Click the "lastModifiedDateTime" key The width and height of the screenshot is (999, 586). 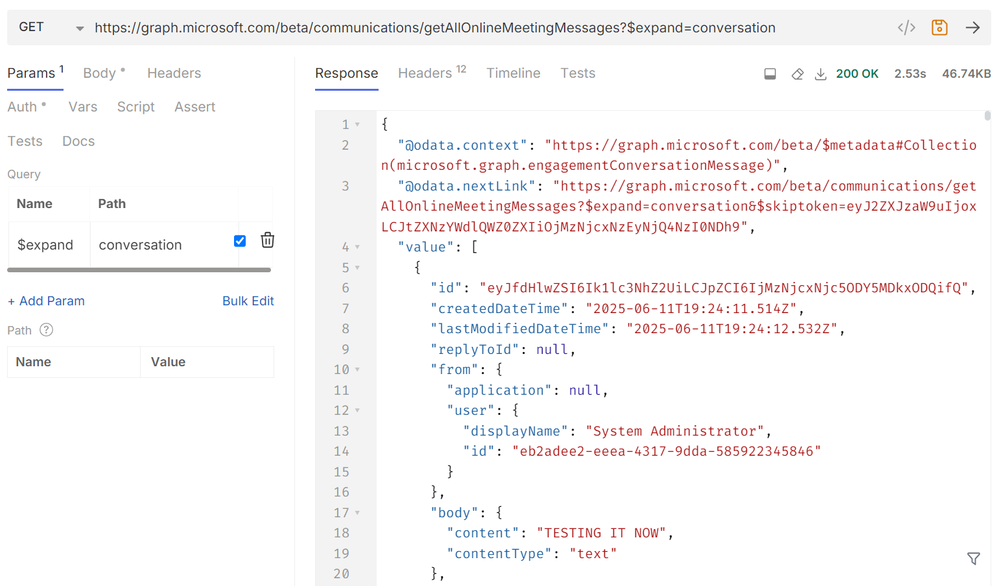[520, 329]
